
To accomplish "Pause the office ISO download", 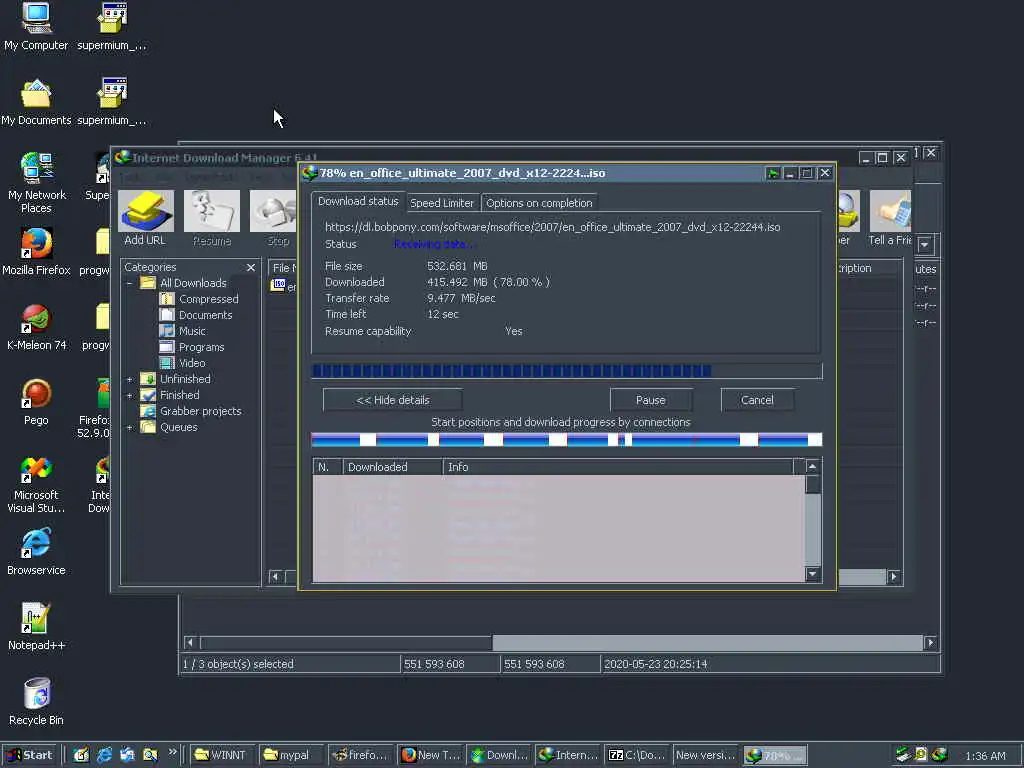I will (650, 400).
